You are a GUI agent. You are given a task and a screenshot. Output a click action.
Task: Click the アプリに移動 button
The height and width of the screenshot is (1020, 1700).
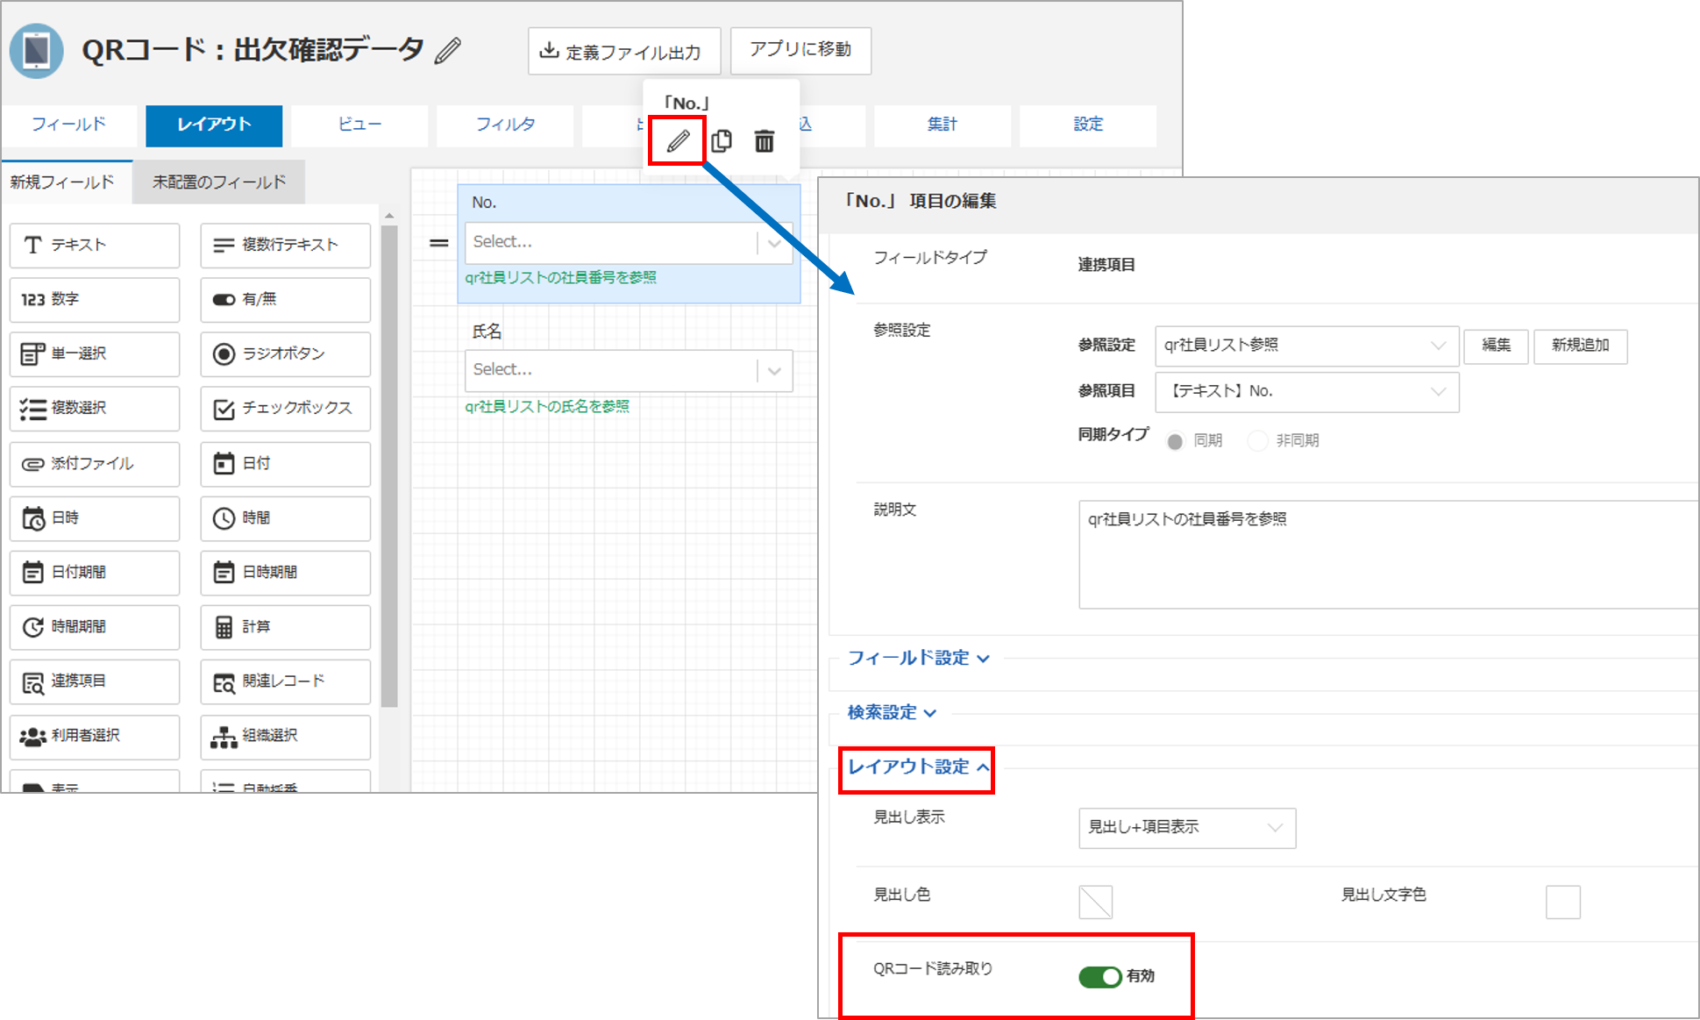[801, 50]
